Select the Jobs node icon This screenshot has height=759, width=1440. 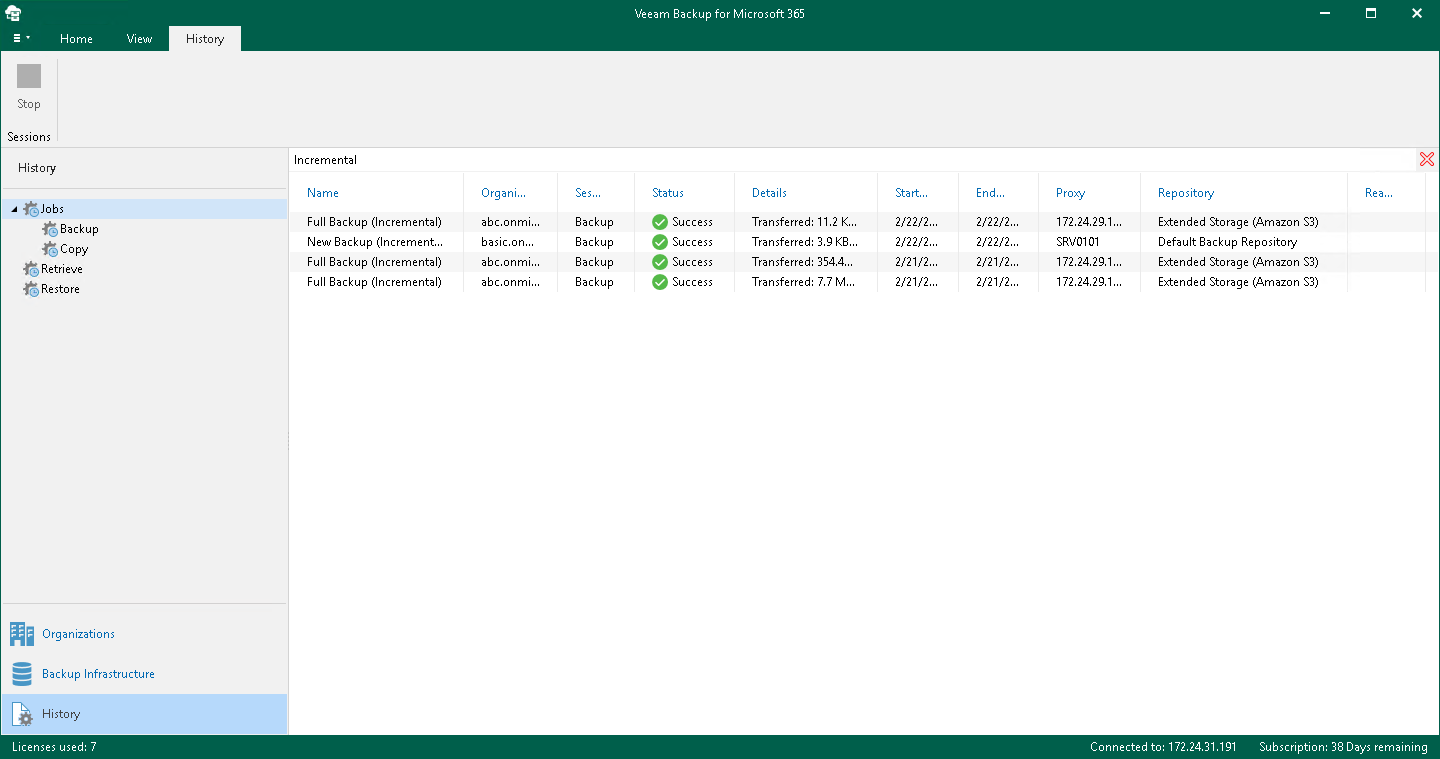point(31,209)
